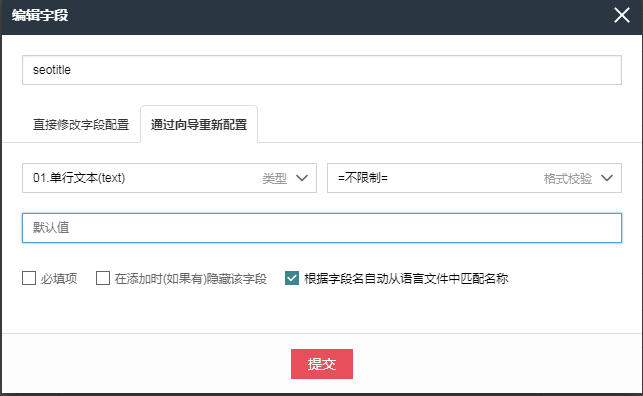This screenshot has height=396, width=643.
Task: Close the 编辑字段 dialog
Action: [622, 16]
